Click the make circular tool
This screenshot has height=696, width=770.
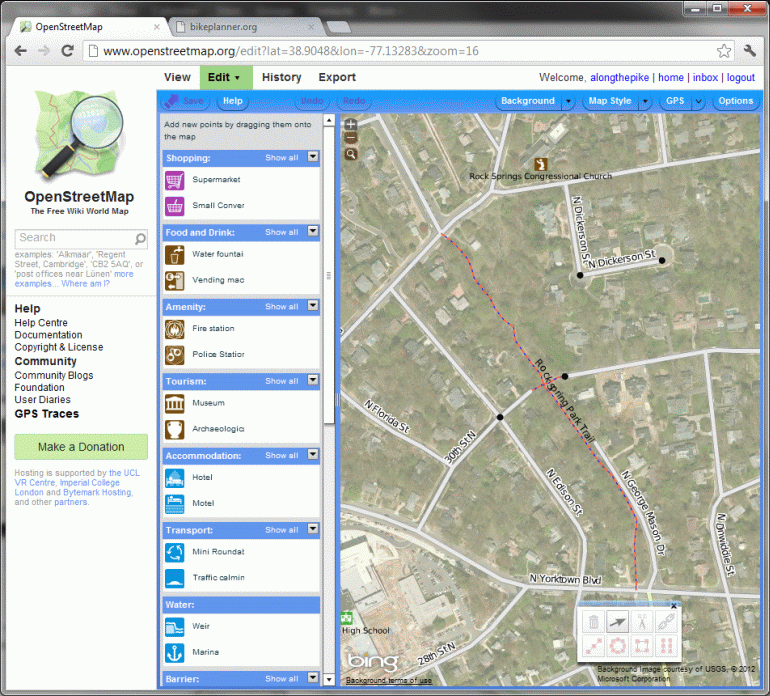[617, 645]
